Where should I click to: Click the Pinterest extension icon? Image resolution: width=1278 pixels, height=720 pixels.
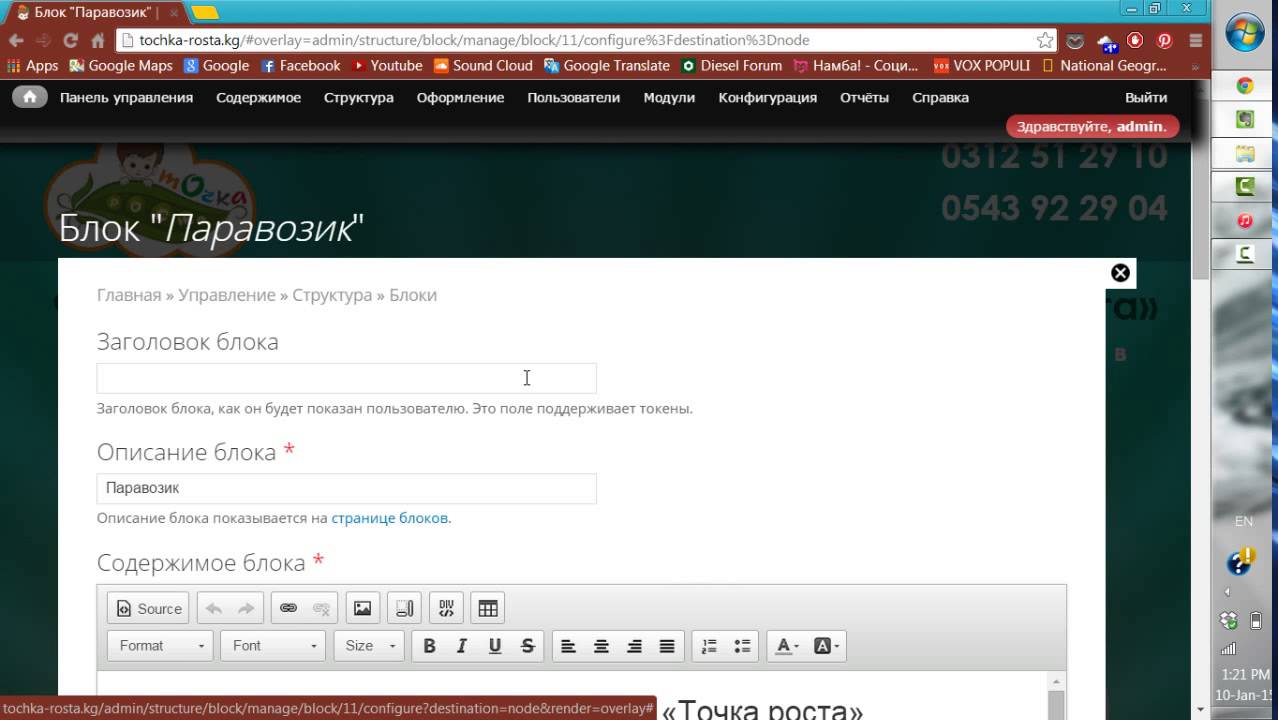[1165, 41]
